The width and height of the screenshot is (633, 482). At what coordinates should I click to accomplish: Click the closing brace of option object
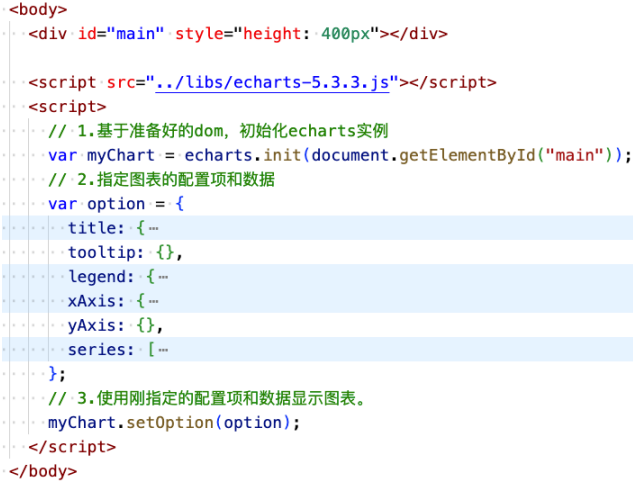click(x=53, y=374)
